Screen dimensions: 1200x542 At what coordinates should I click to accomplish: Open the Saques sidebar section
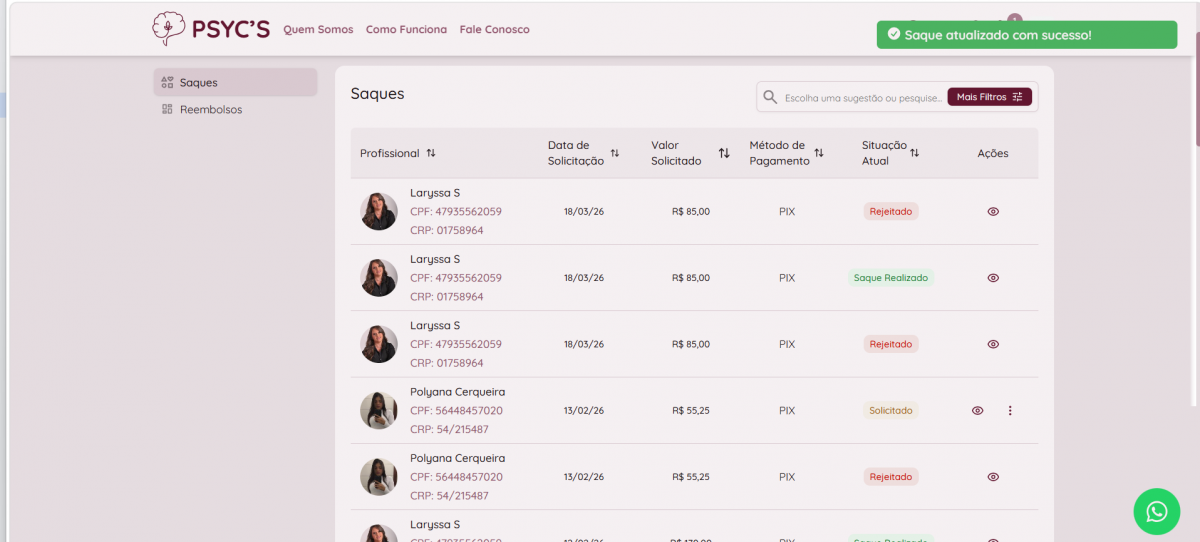[198, 82]
